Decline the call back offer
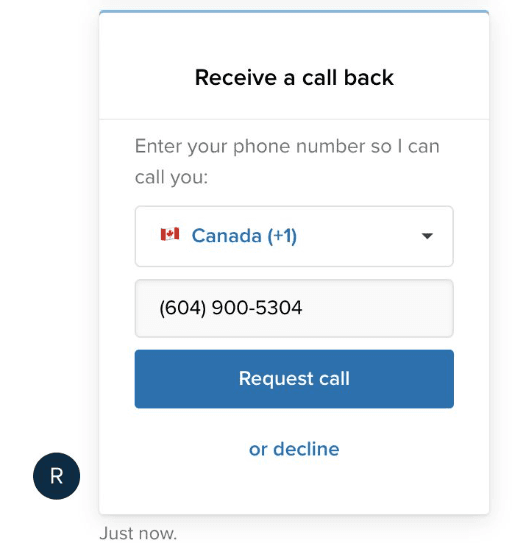Viewport: 525px width, 549px height. pyautogui.click(x=294, y=449)
